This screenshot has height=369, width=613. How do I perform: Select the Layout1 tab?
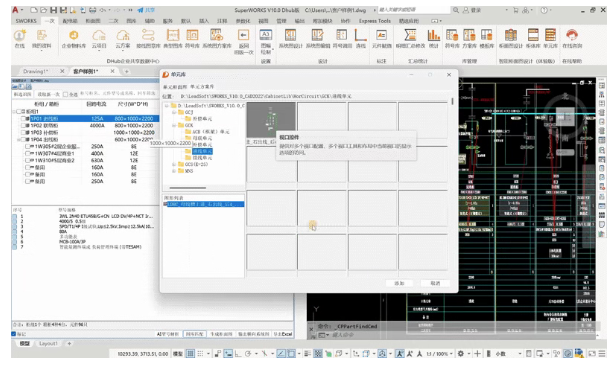pyautogui.click(x=48, y=344)
